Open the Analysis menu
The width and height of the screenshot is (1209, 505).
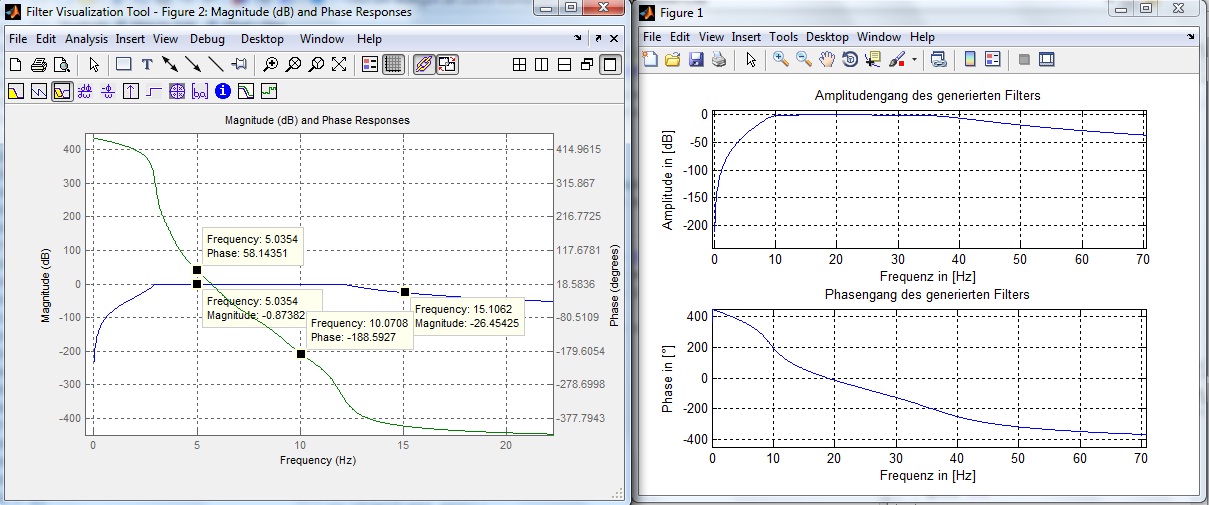[86, 39]
